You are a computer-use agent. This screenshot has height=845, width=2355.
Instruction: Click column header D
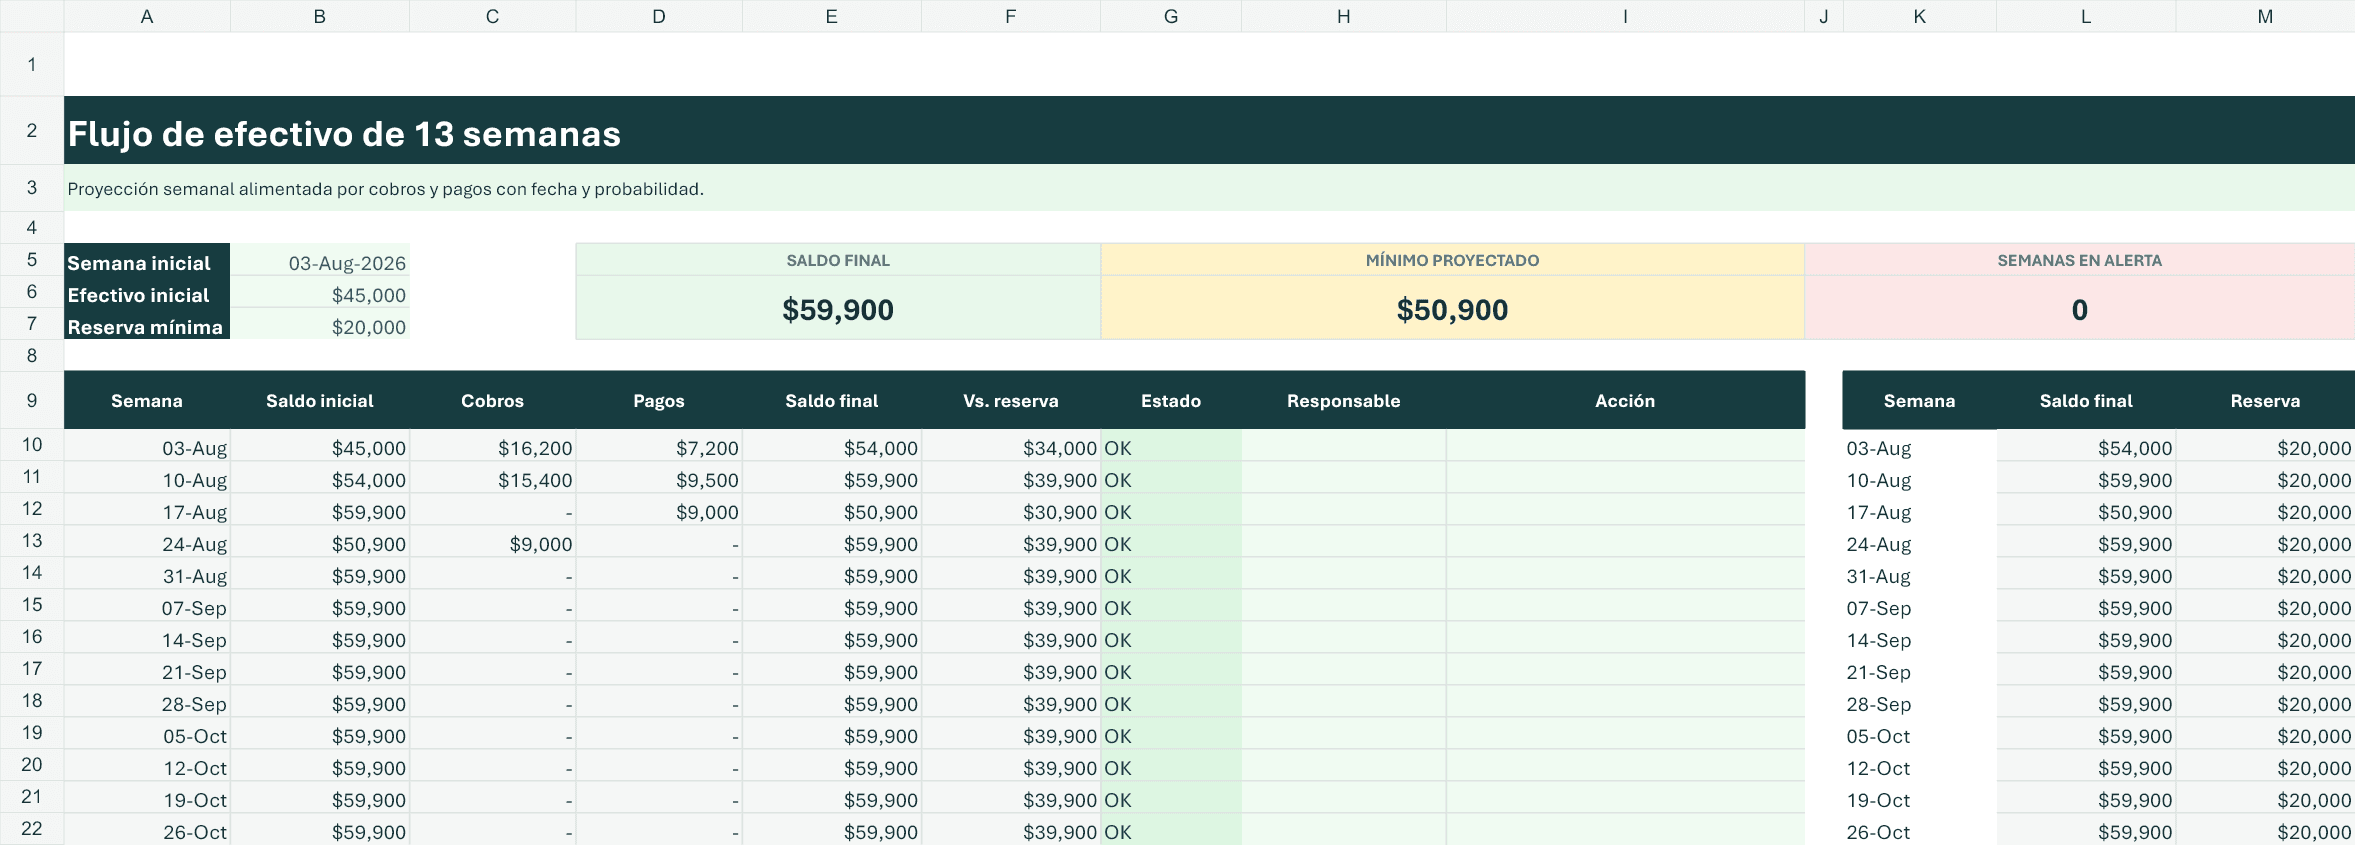[x=659, y=16]
